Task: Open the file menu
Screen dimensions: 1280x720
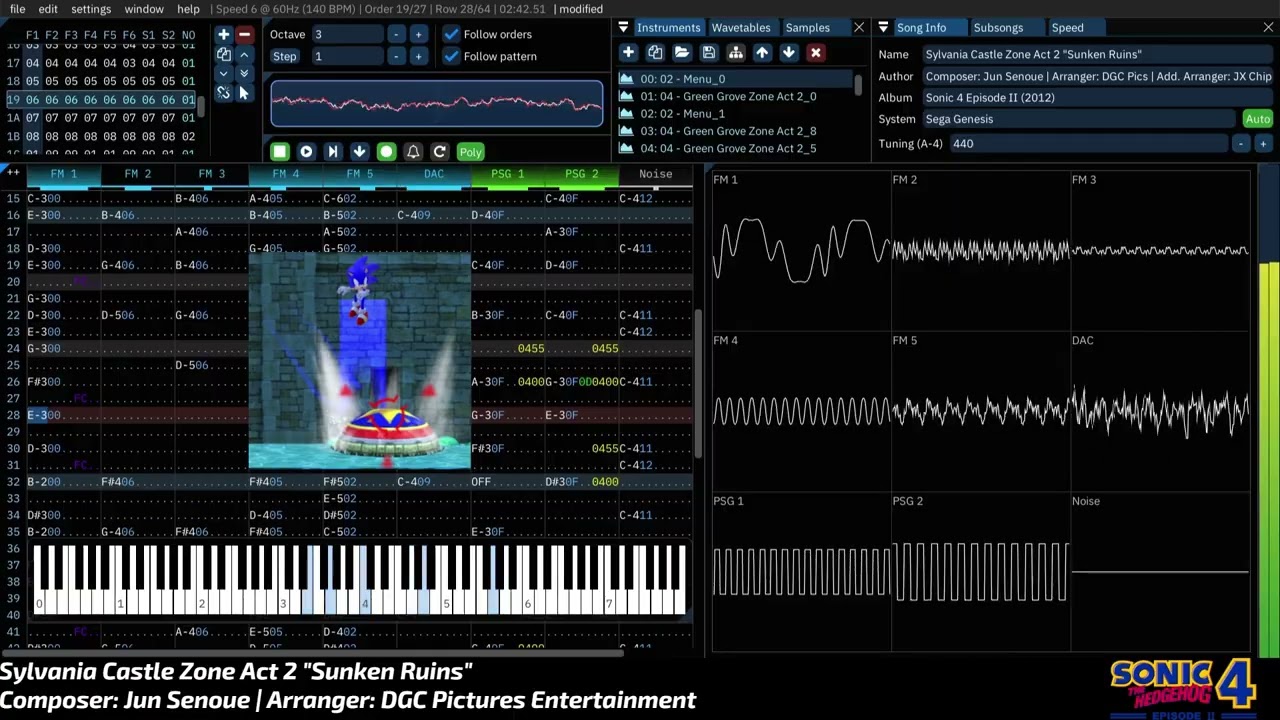Action: pyautogui.click(x=18, y=9)
